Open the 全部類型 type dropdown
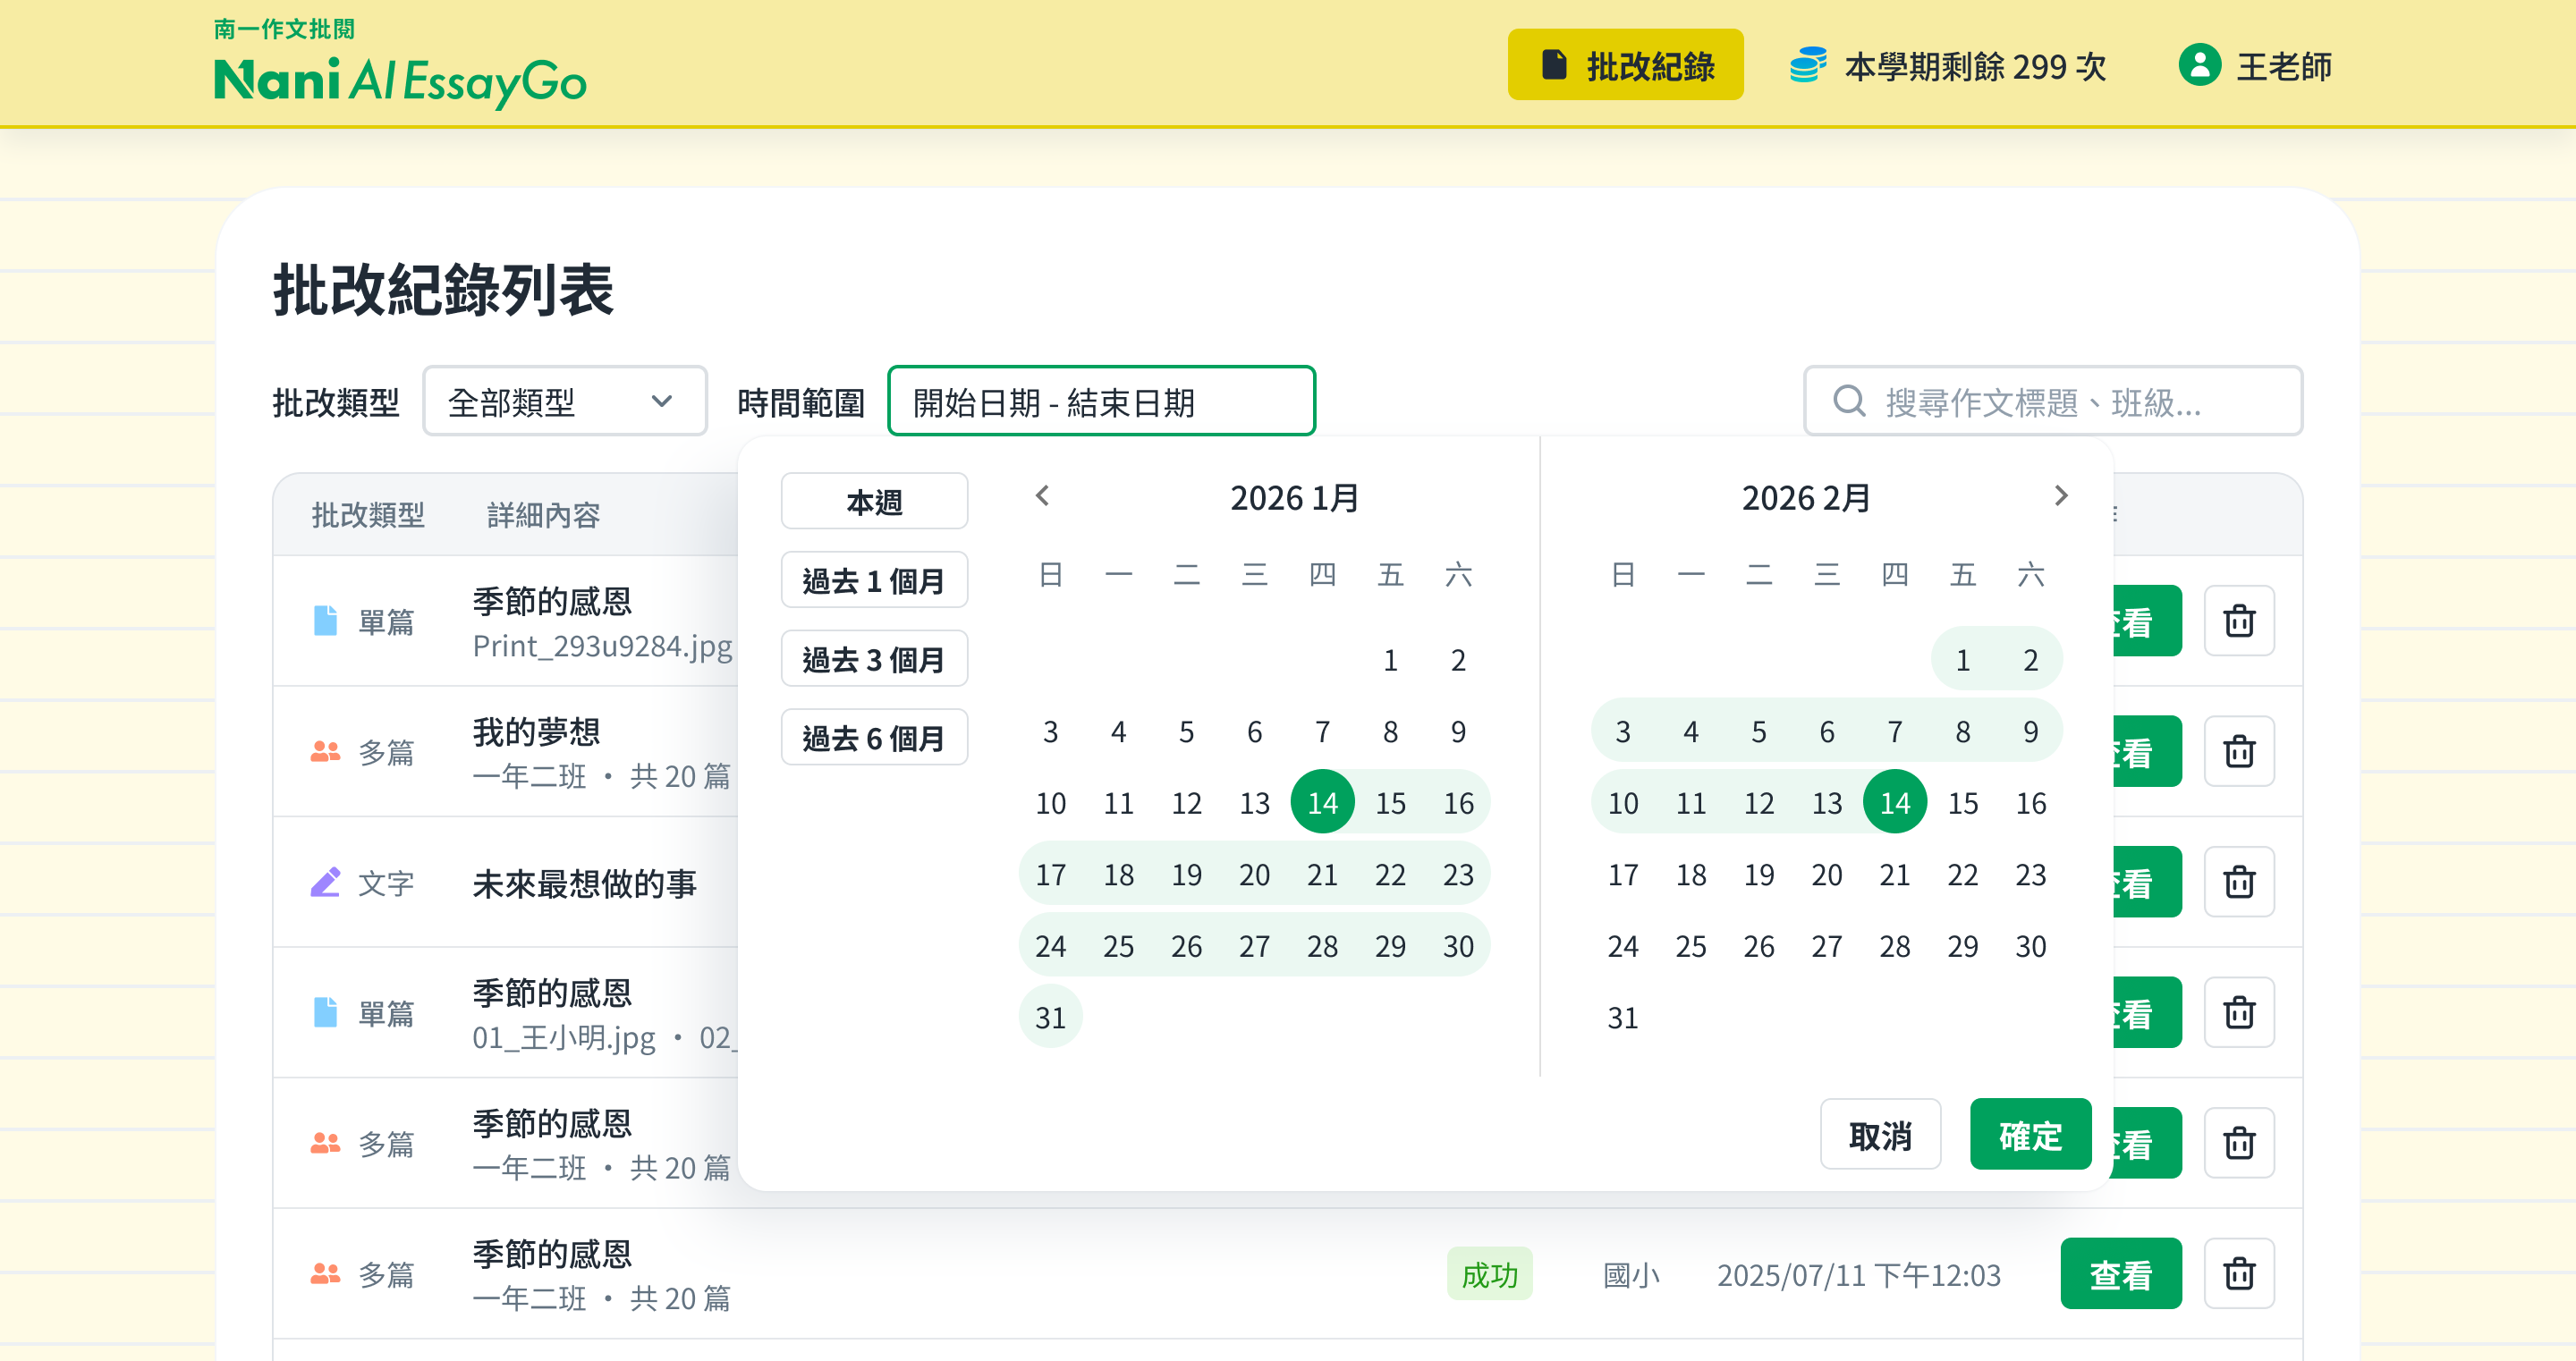The width and height of the screenshot is (2576, 1361). pyautogui.click(x=564, y=401)
